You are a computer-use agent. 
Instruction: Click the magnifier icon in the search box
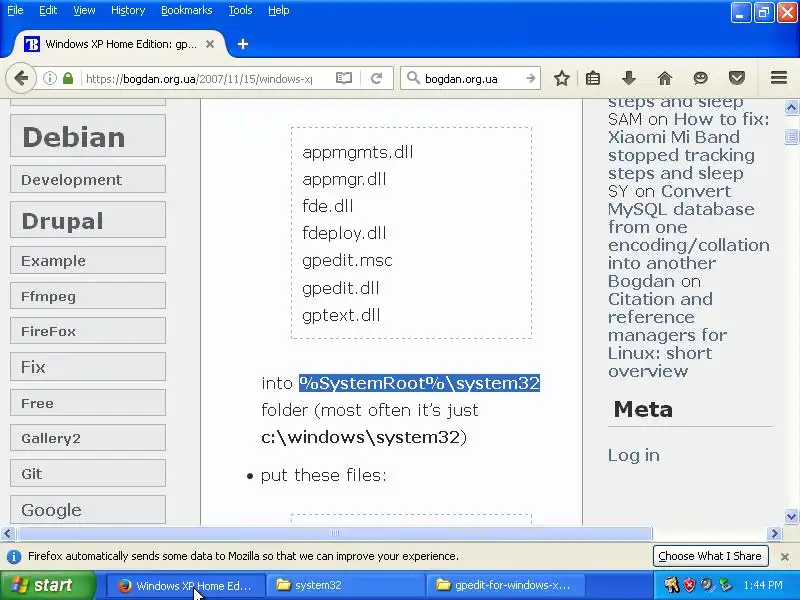tap(413, 79)
